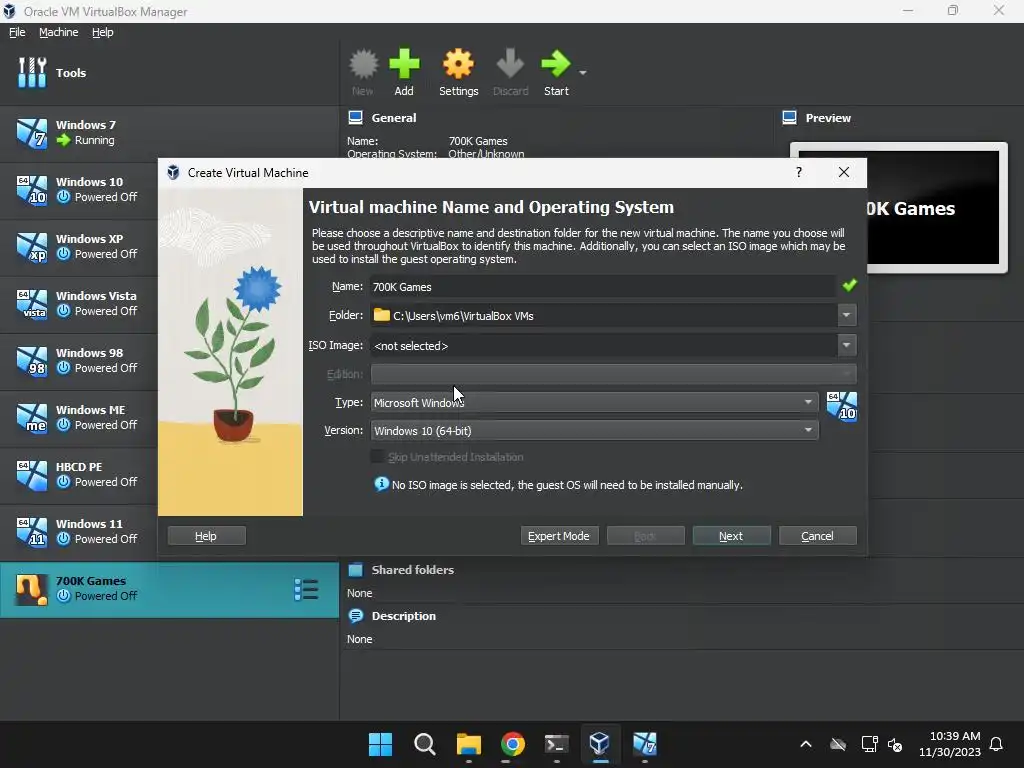Click the Folder path field
Viewport: 1024px width, 768px height.
tap(604, 315)
